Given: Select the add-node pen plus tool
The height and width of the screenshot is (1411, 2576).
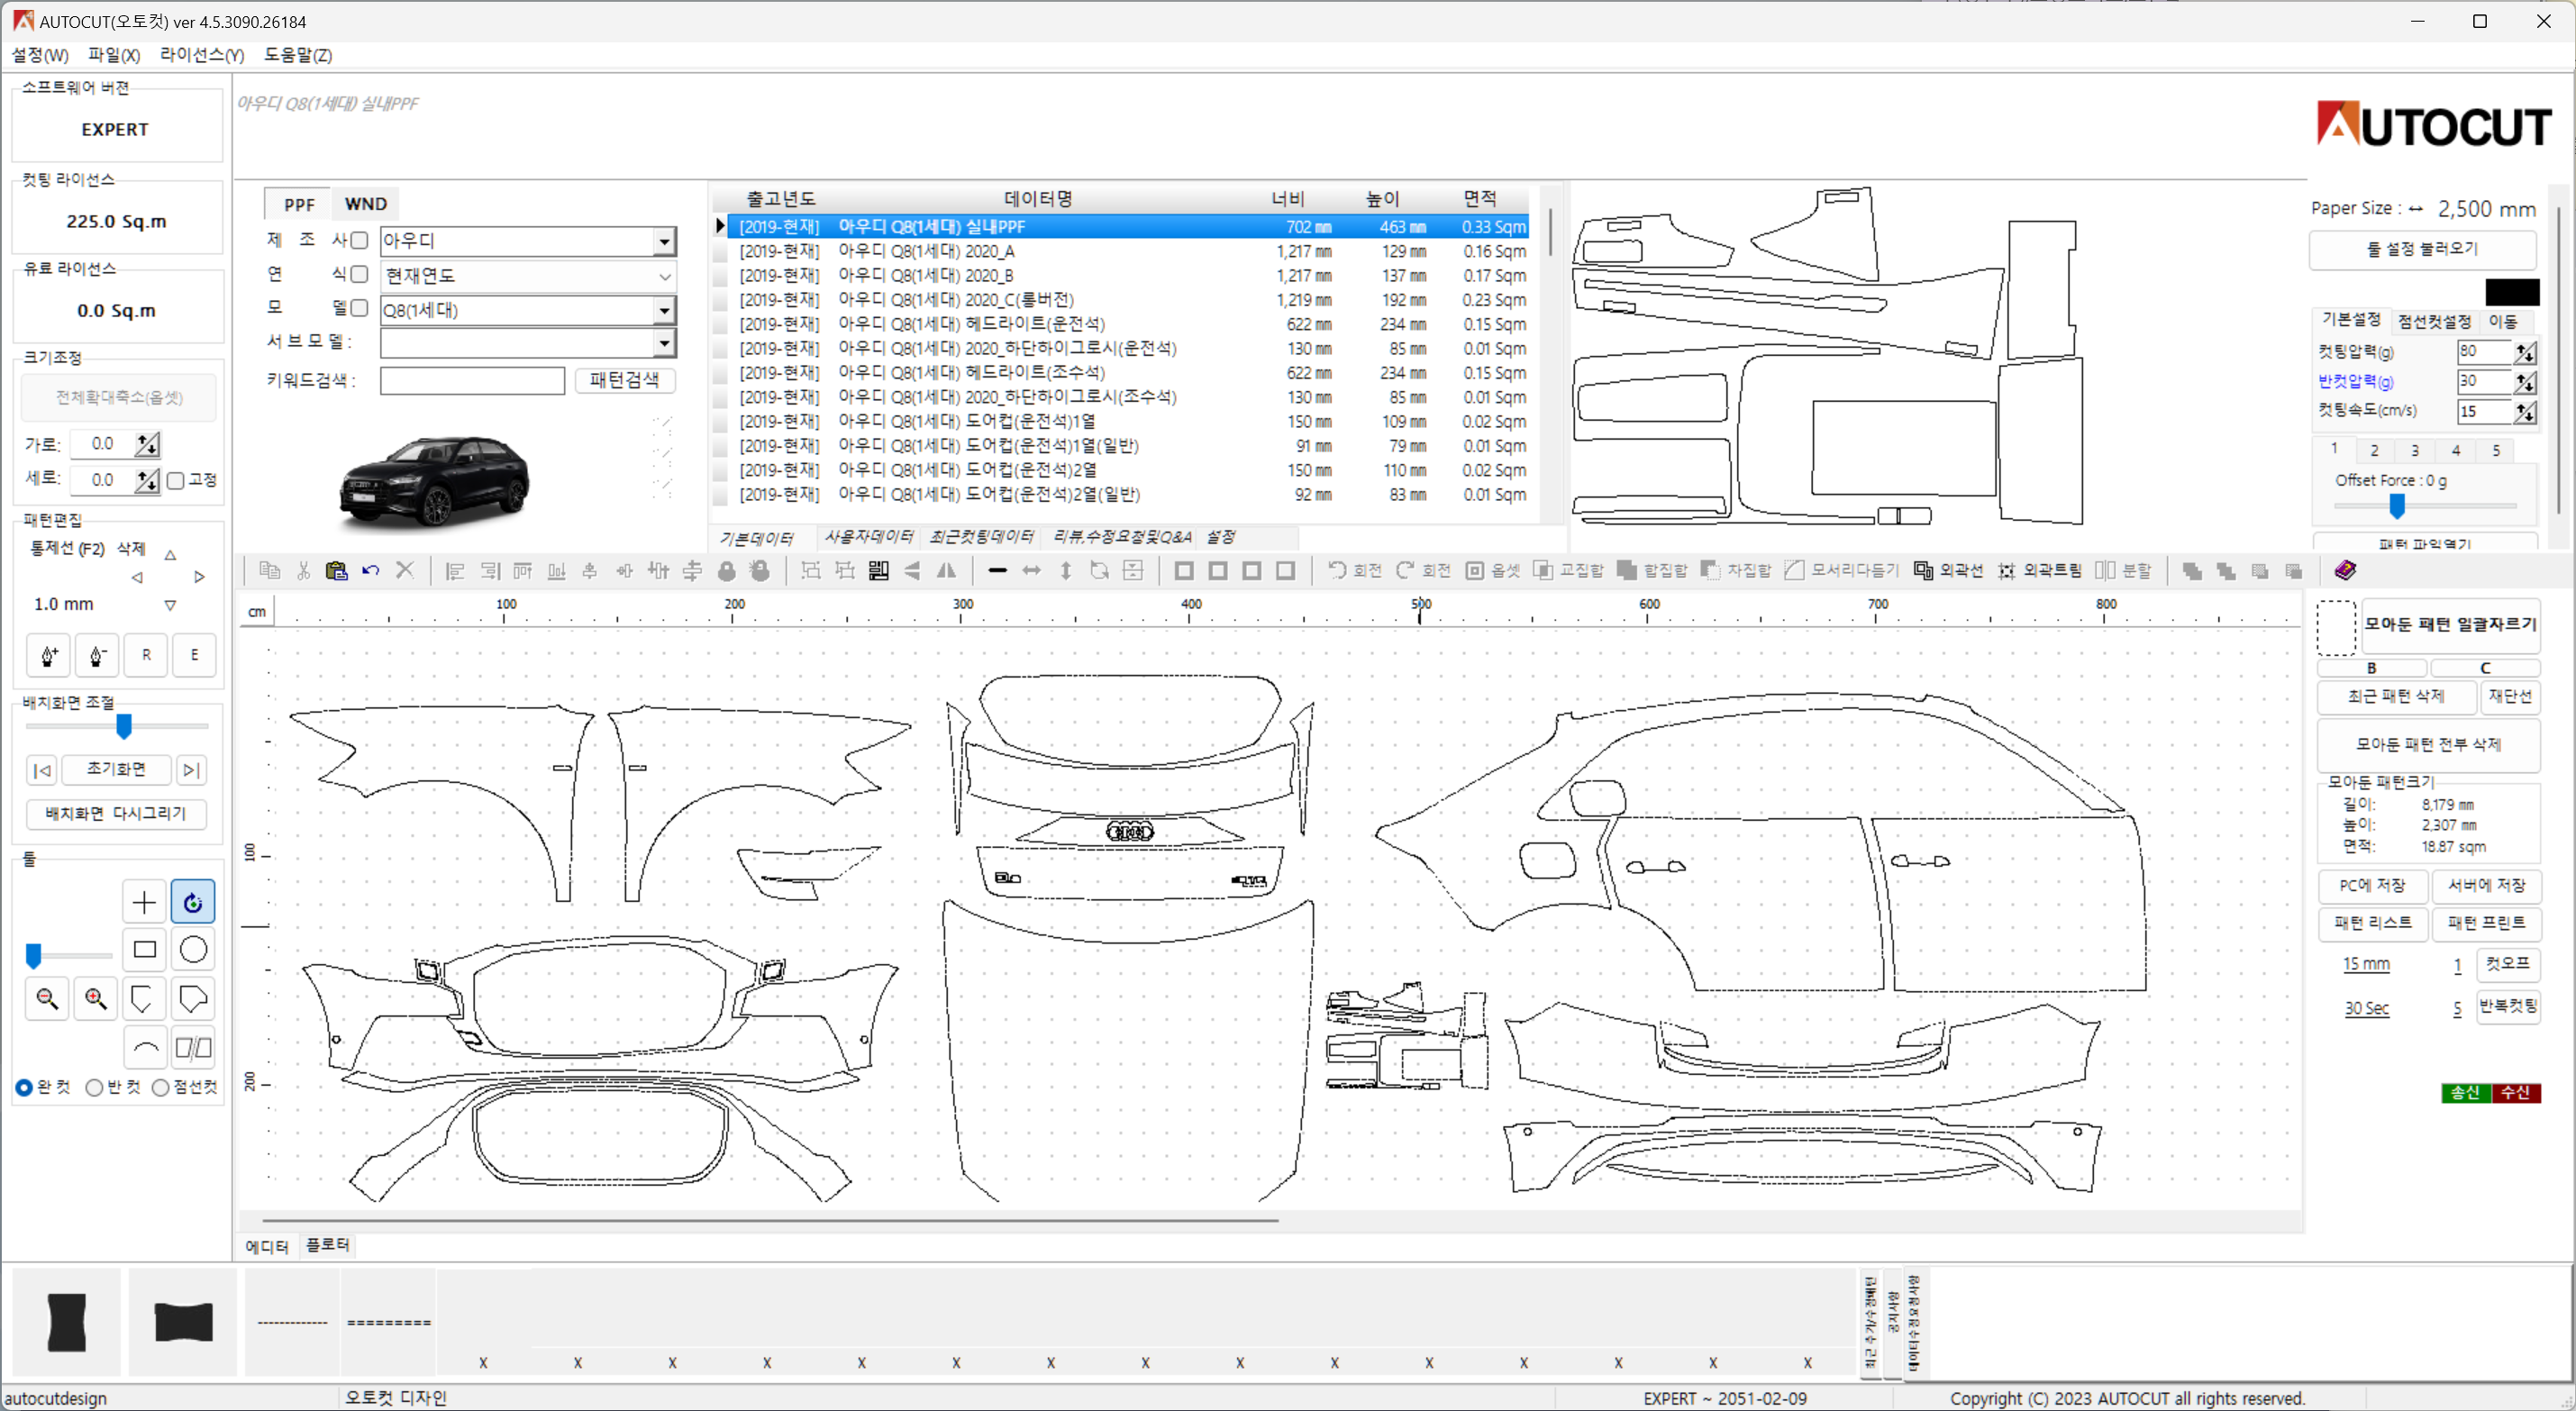Looking at the screenshot, I should pos(48,655).
